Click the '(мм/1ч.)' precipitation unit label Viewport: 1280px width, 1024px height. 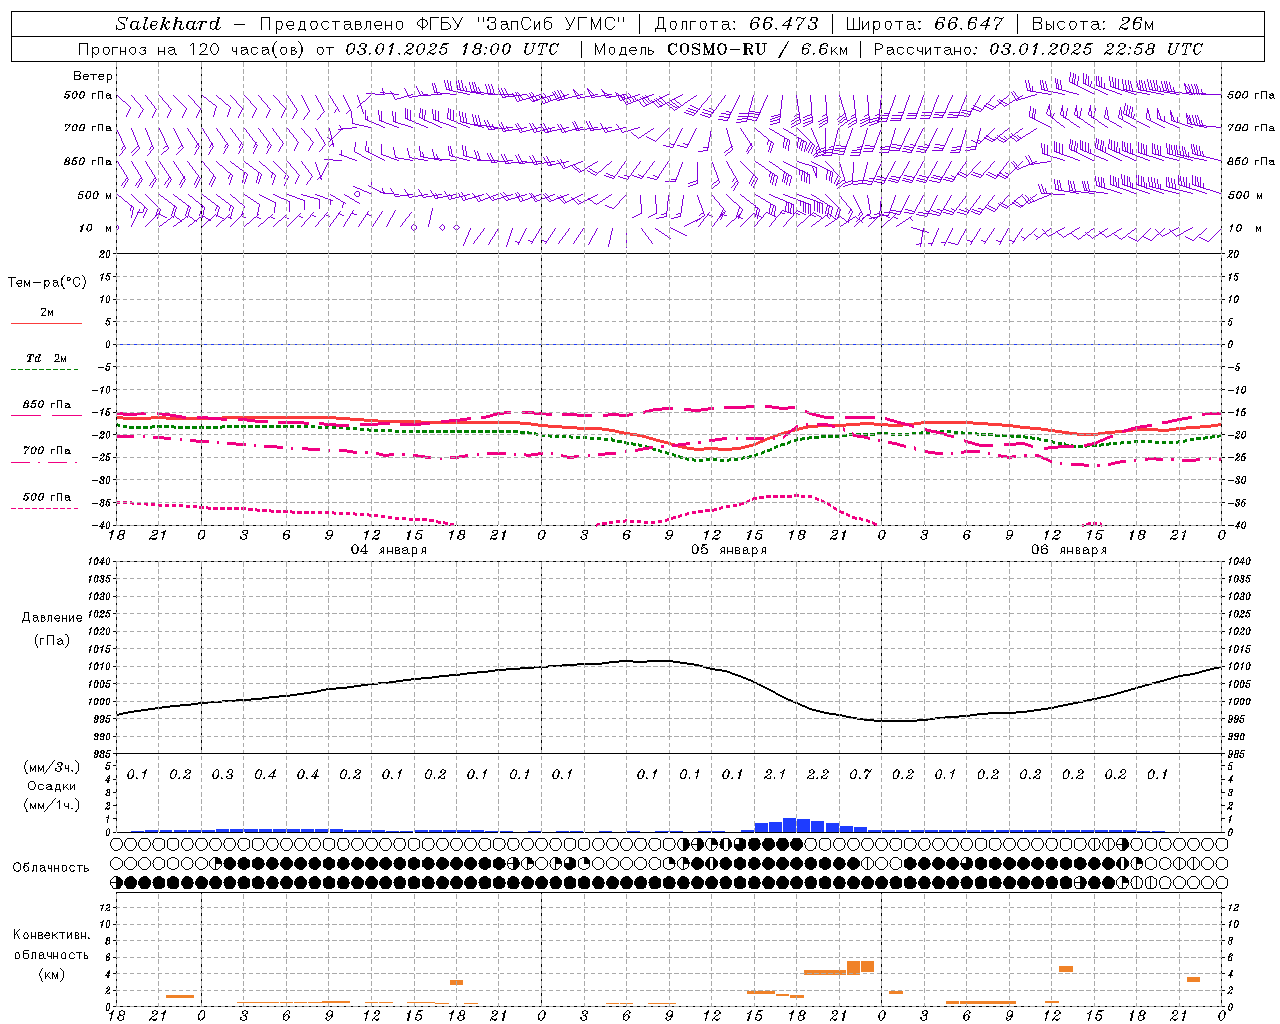tap(52, 805)
